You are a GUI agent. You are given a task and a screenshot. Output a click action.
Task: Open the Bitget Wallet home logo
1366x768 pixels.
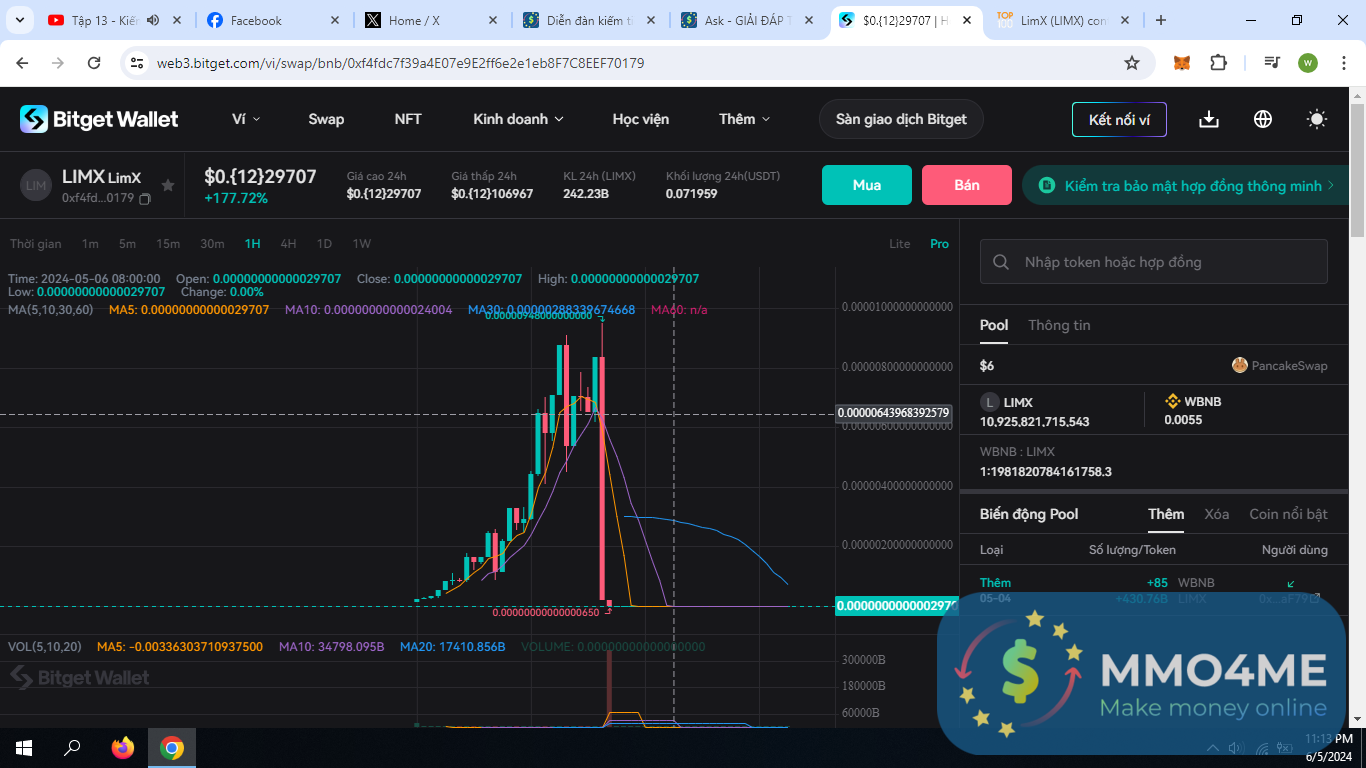tap(99, 119)
